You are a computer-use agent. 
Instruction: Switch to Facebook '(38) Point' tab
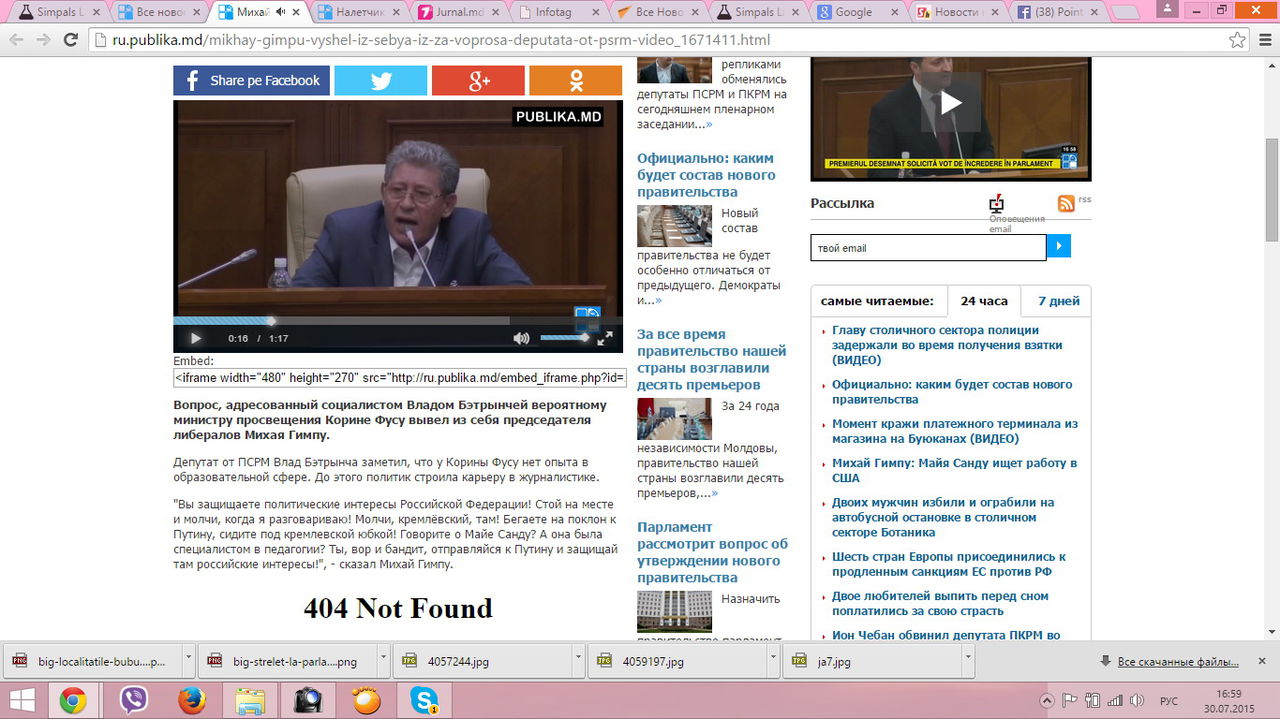tap(1061, 12)
